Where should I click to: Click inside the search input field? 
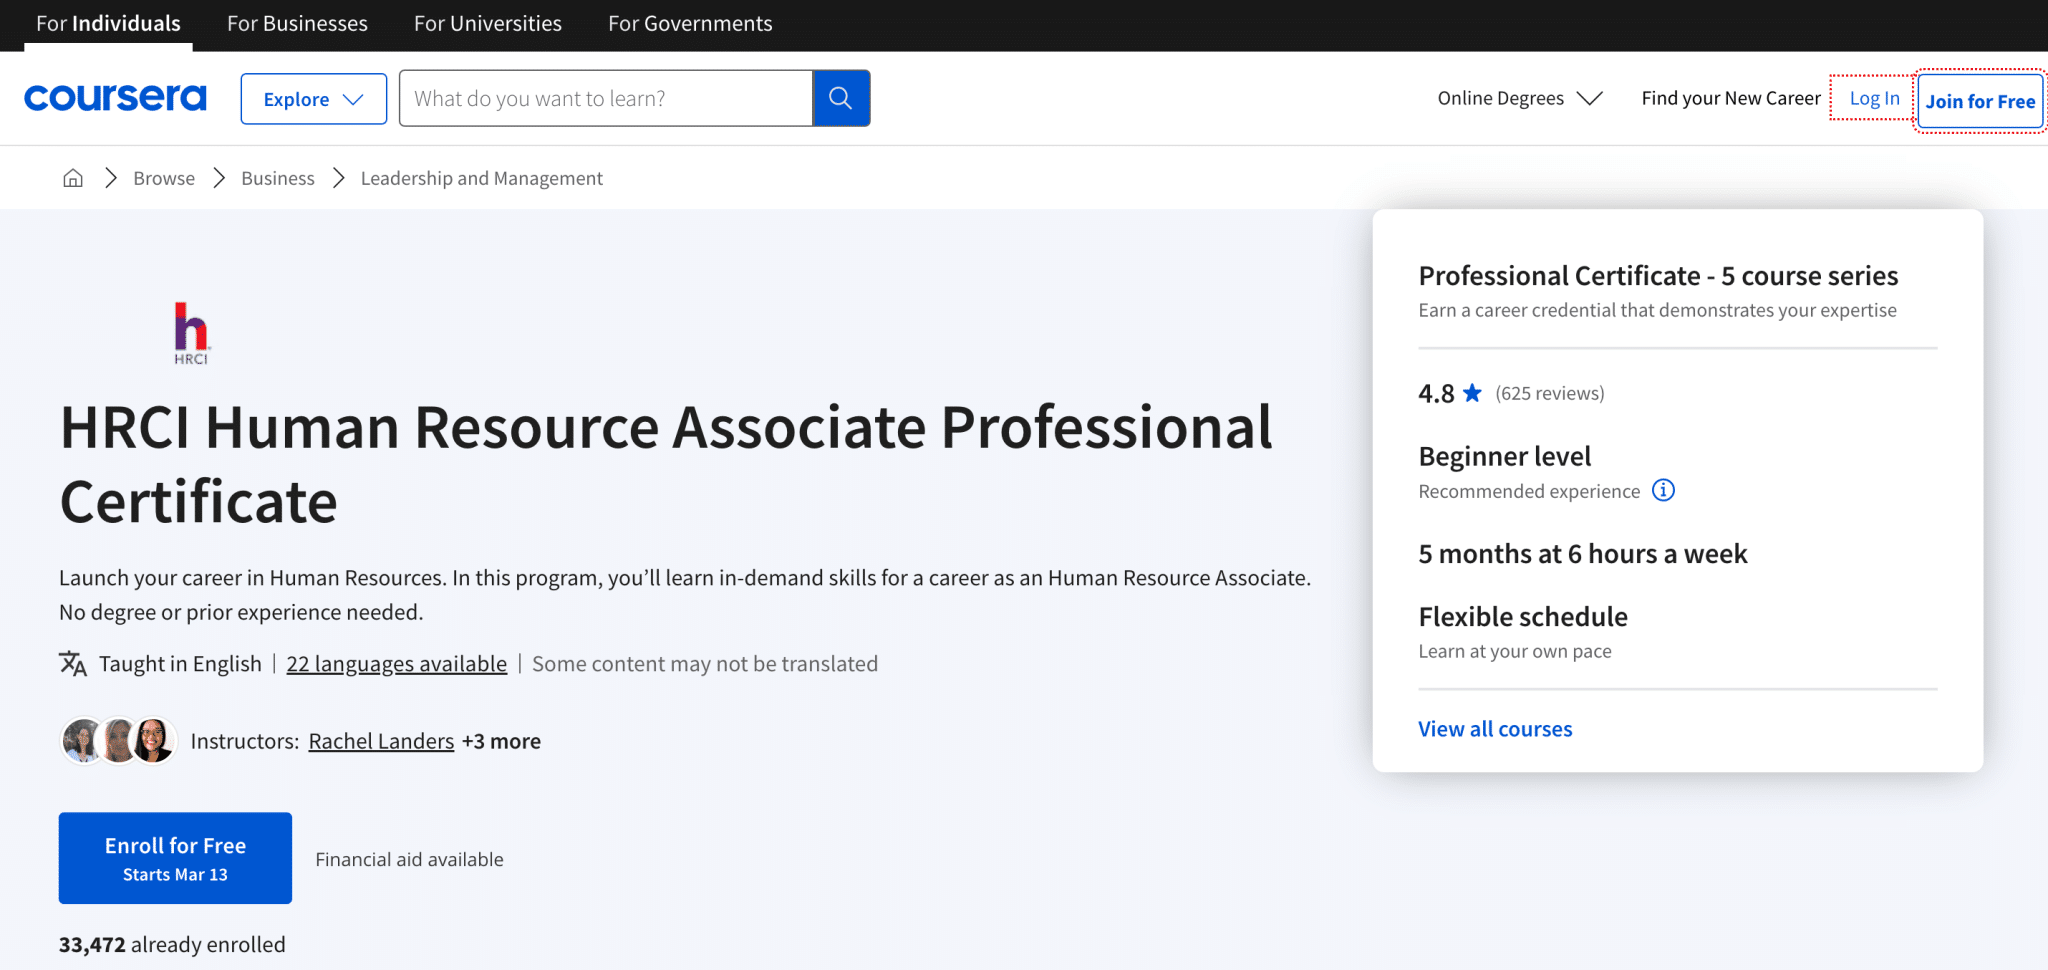coord(600,98)
